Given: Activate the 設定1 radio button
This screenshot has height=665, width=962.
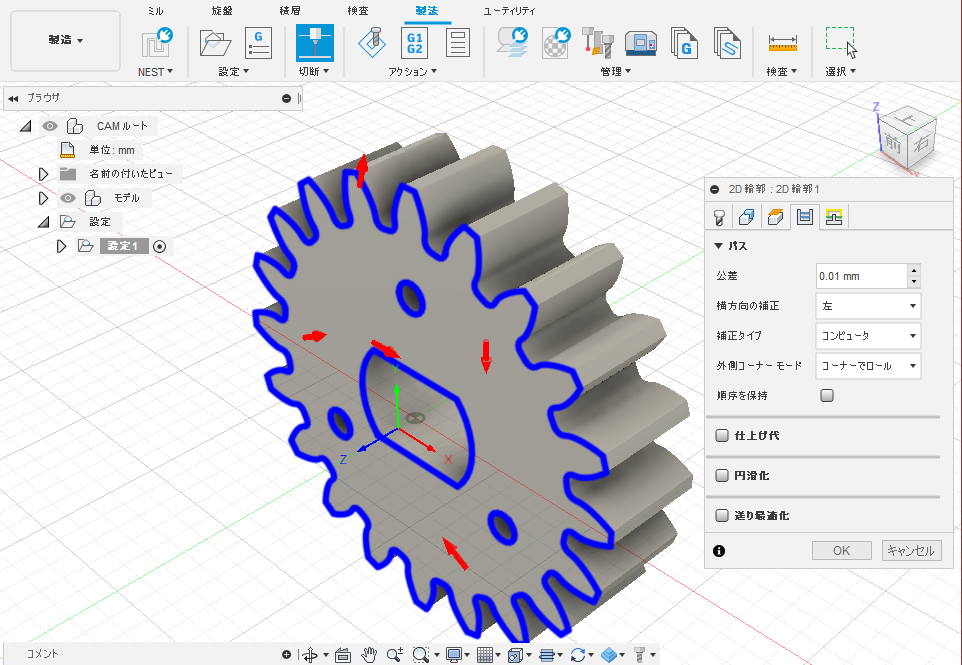Looking at the screenshot, I should tap(160, 246).
